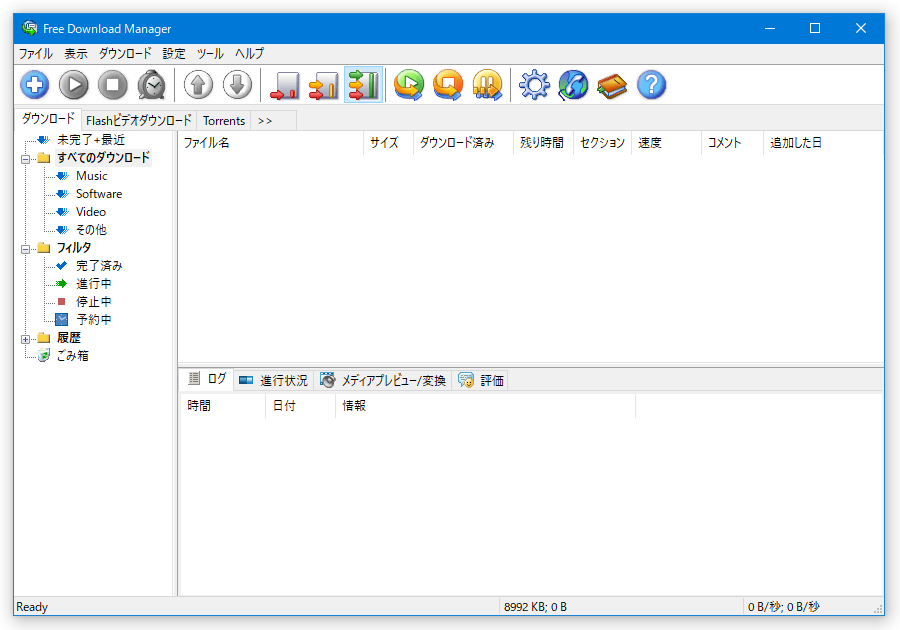This screenshot has height=630, width=900.
Task: Open help with the question mark icon
Action: coord(651,85)
